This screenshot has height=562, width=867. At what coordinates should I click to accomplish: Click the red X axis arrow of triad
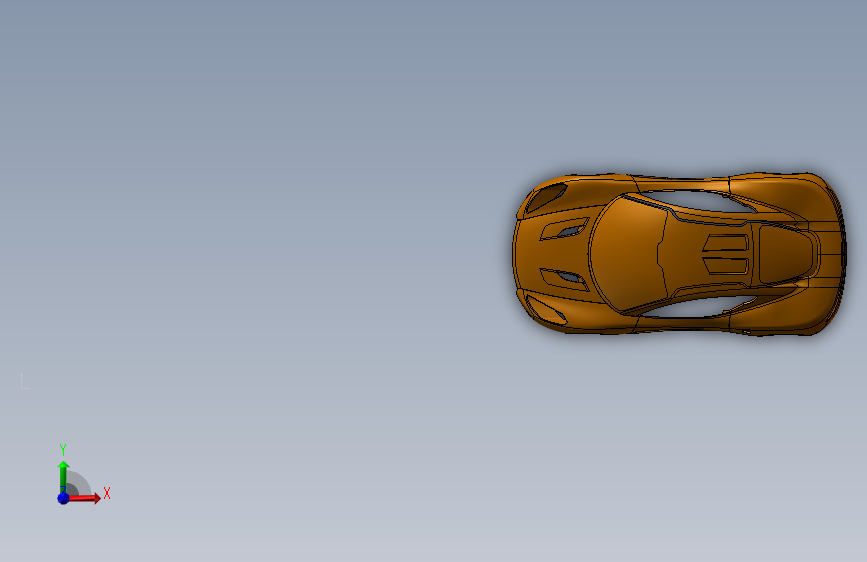coord(84,498)
